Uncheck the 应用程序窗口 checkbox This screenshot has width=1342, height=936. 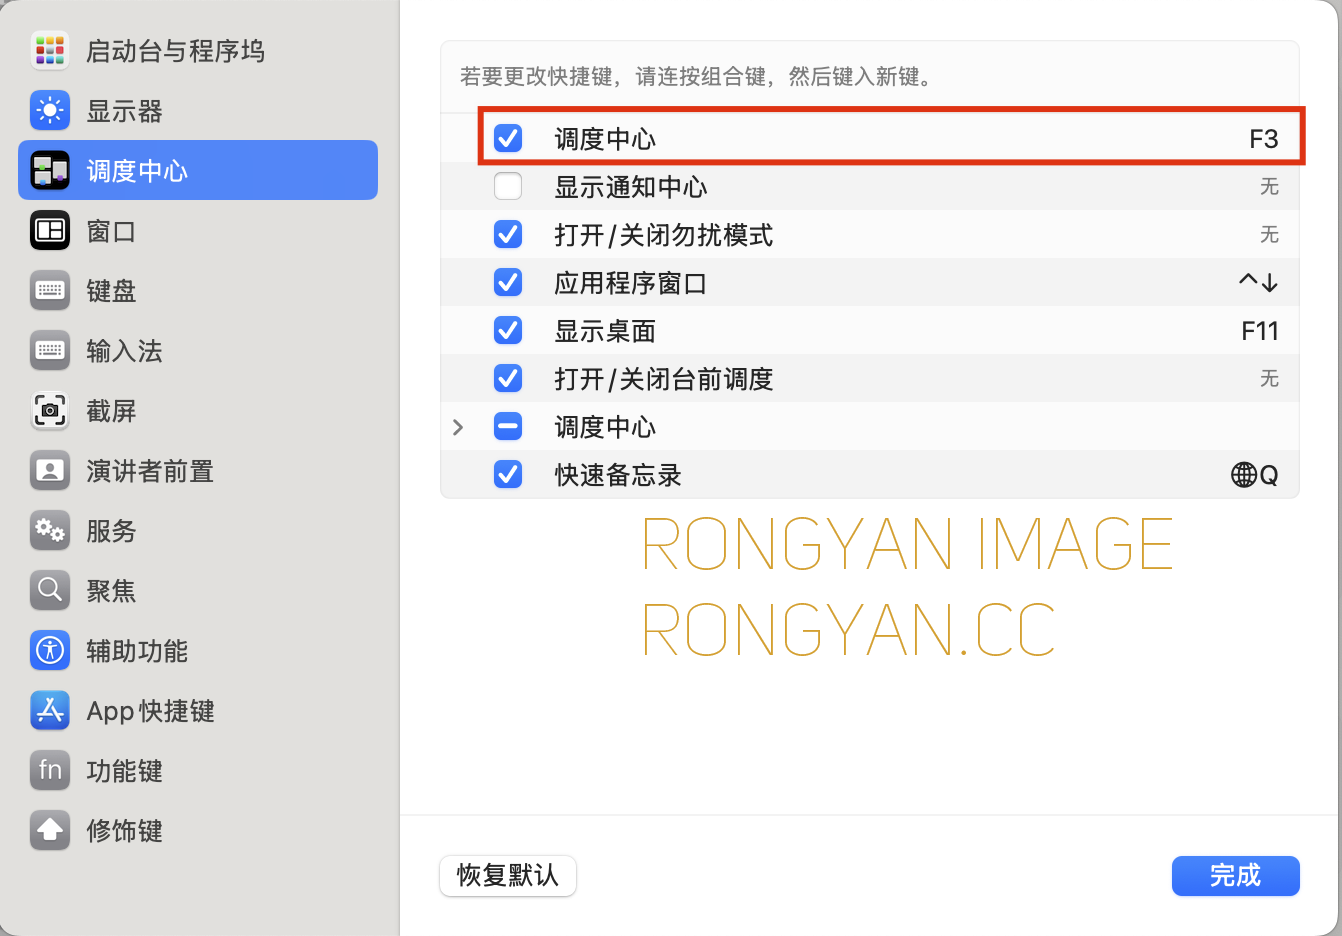click(x=508, y=282)
